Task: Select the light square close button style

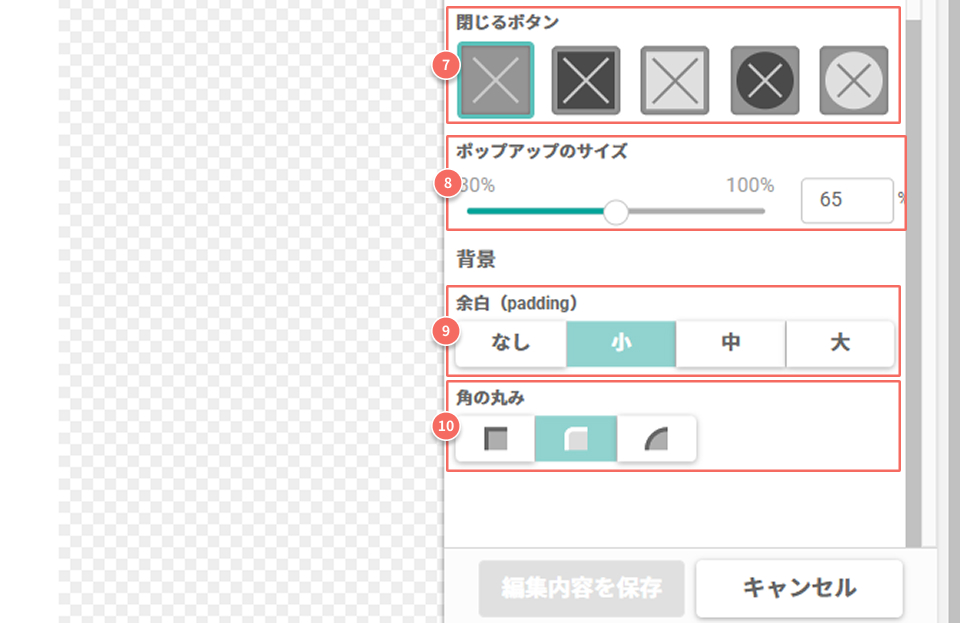Action: point(675,80)
